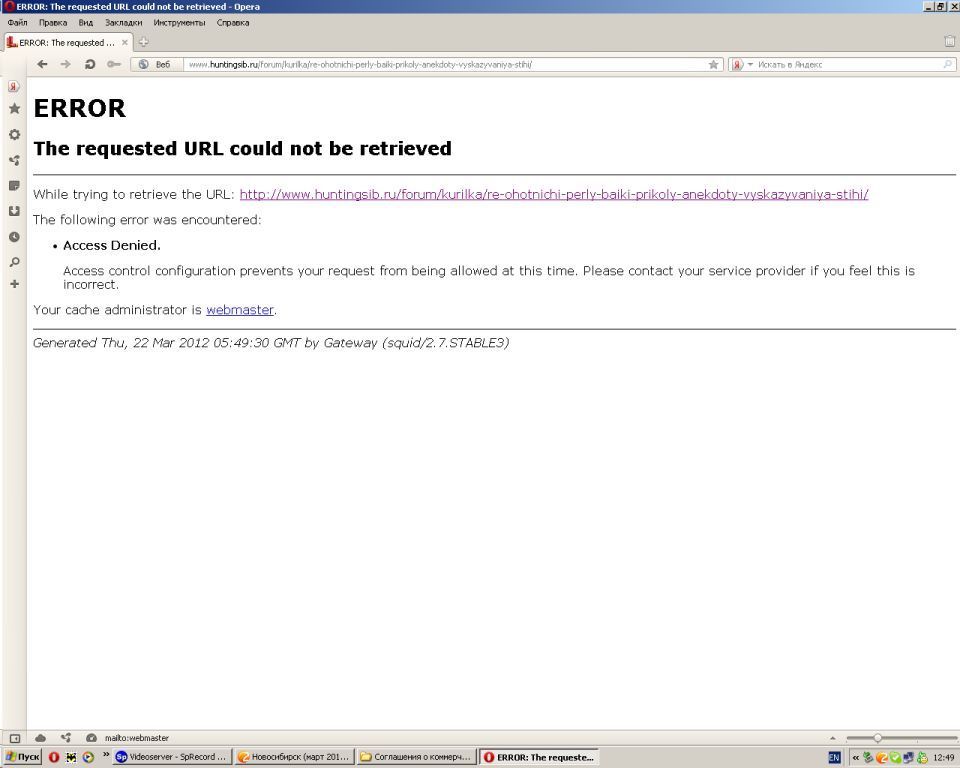Viewport: 960px width, 768px height.
Task: Open the Notes panel in the sidebar
Action: pos(14,186)
